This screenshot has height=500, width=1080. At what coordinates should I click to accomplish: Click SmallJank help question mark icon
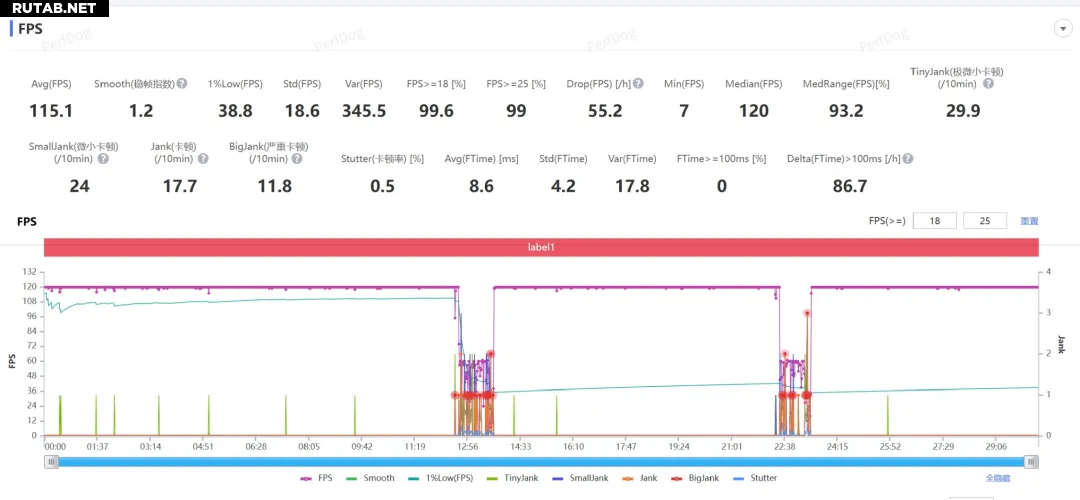tap(103, 158)
